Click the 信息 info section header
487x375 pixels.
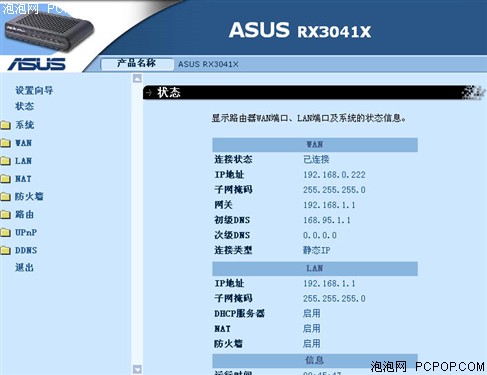coord(315,360)
